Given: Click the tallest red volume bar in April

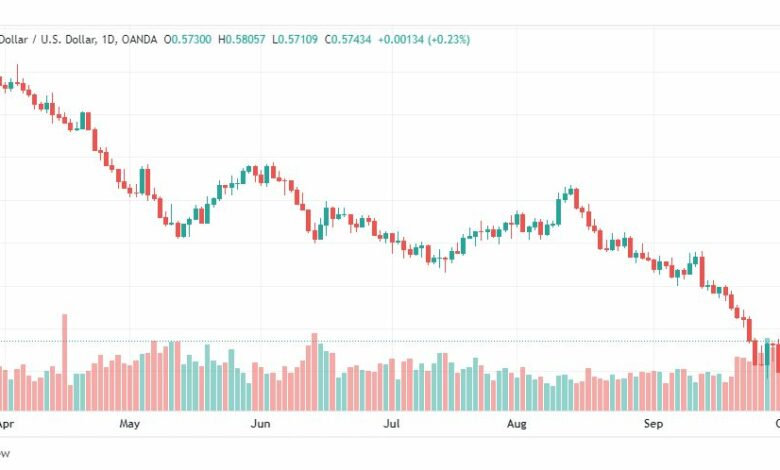Looking at the screenshot, I should pyautogui.click(x=64, y=362).
